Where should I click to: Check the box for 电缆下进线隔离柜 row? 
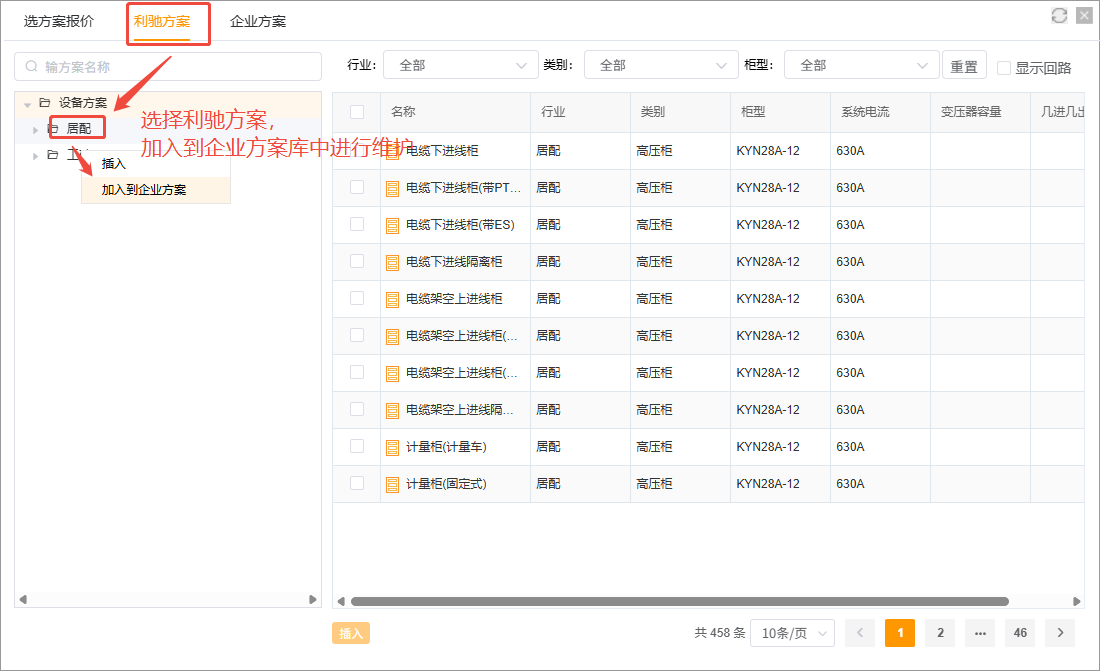[357, 261]
